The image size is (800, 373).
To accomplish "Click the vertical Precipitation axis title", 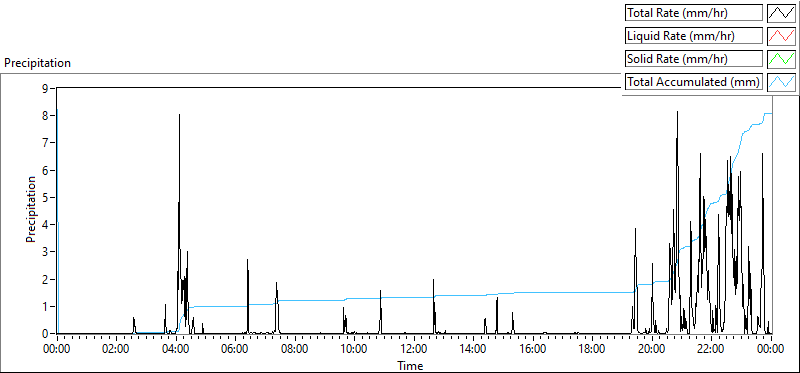I will (x=31, y=209).
